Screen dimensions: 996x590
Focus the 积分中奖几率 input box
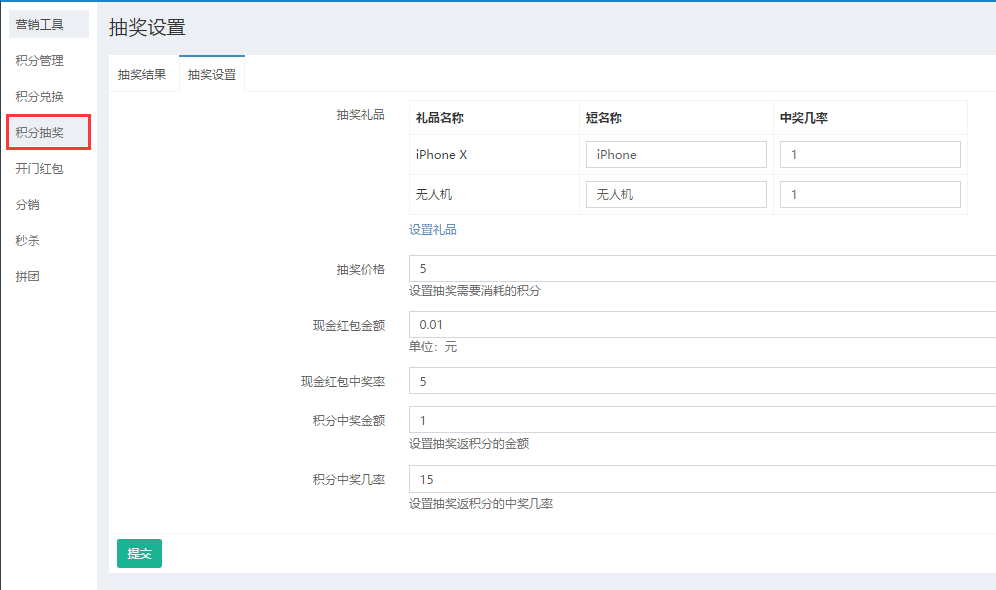[700, 479]
